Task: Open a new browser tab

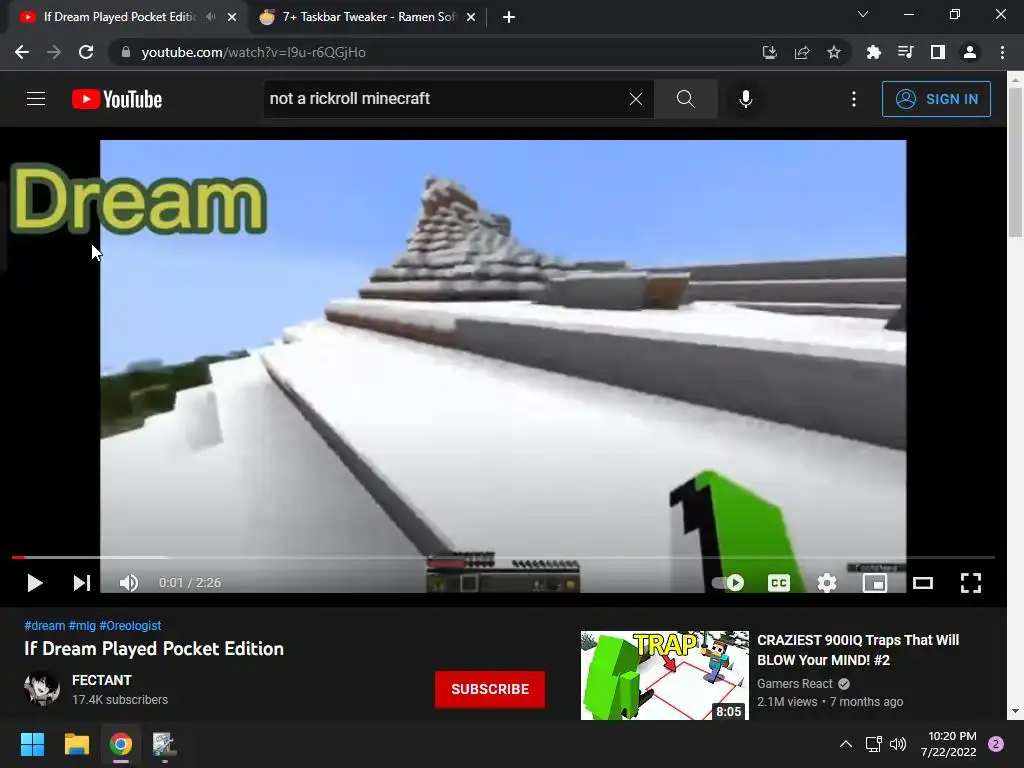Action: (x=509, y=17)
